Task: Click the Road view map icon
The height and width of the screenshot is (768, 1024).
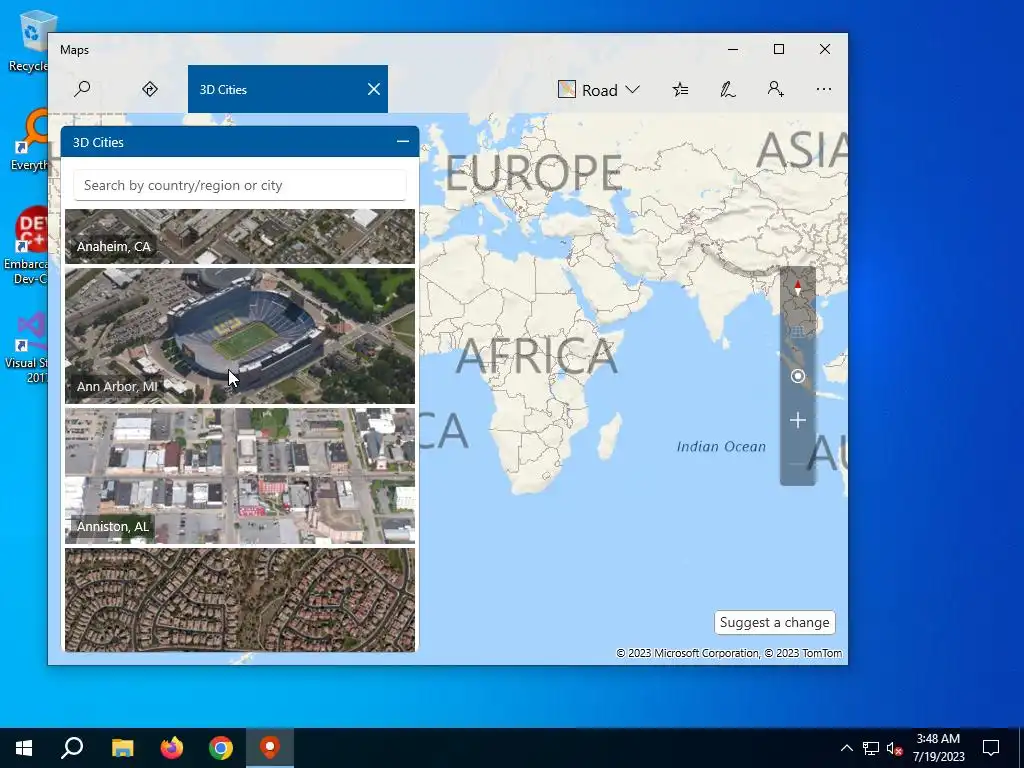Action: pyautogui.click(x=567, y=89)
